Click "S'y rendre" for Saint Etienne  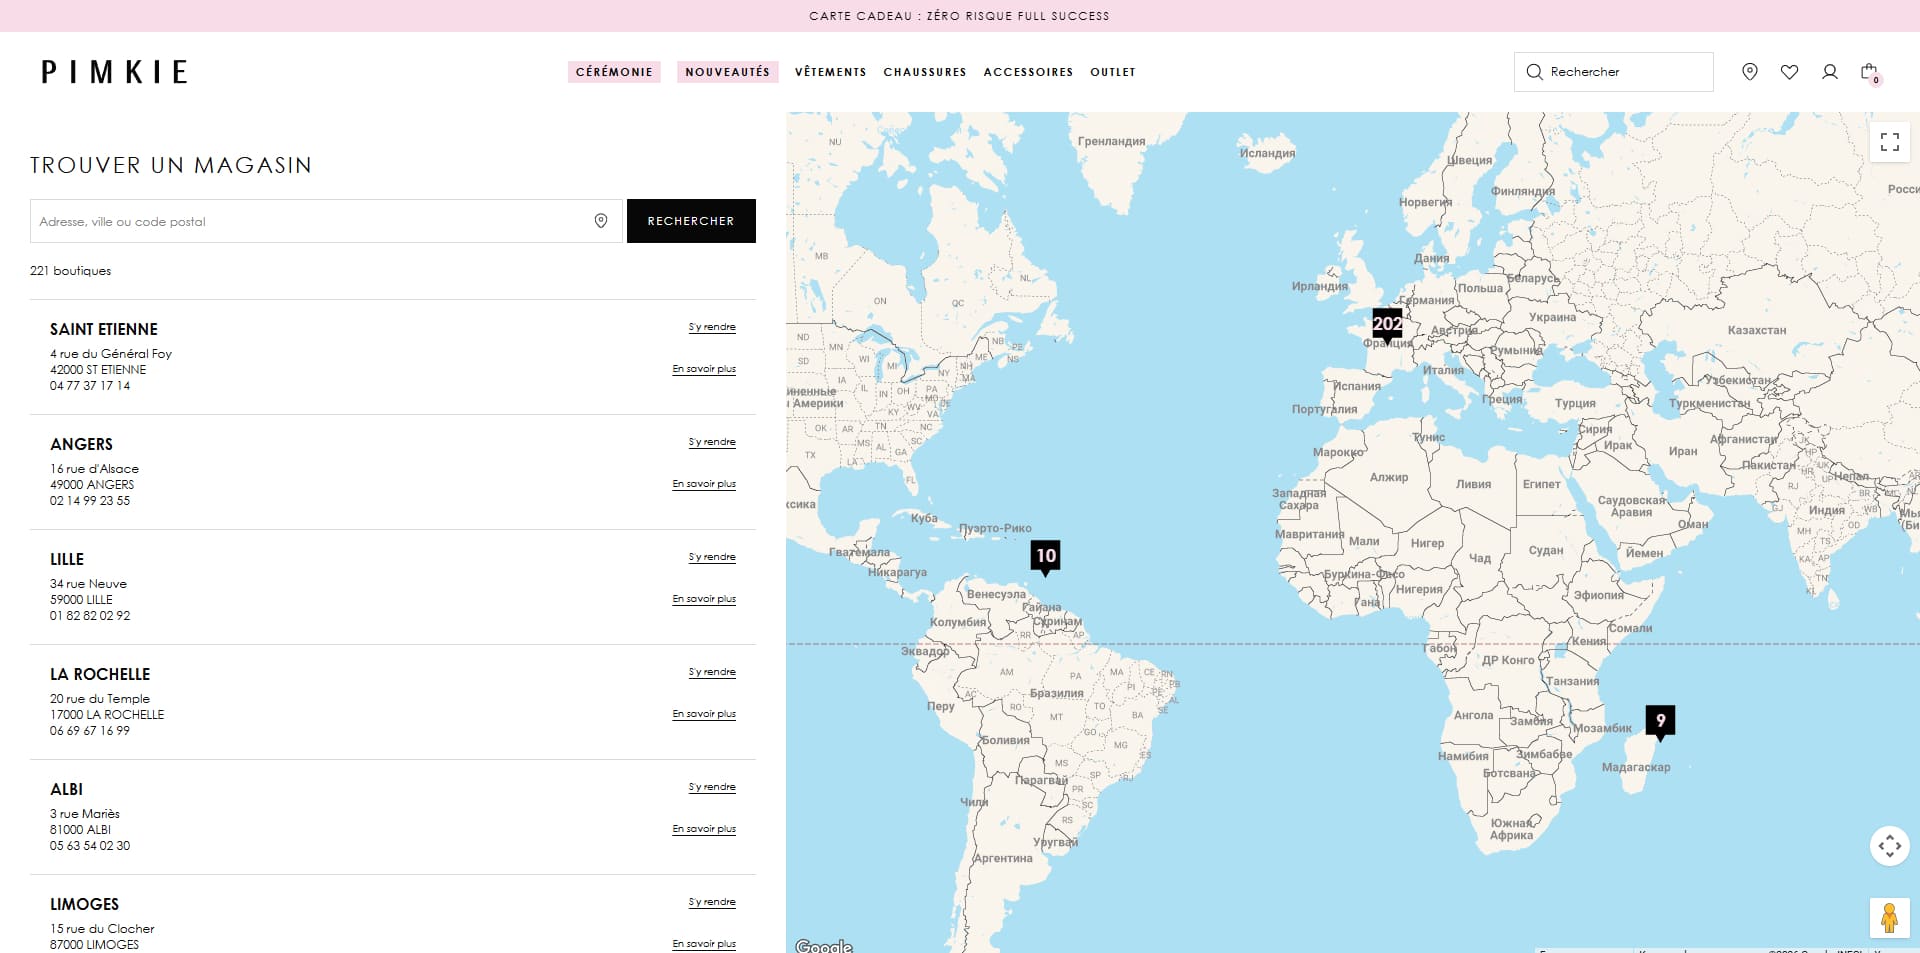click(x=712, y=327)
